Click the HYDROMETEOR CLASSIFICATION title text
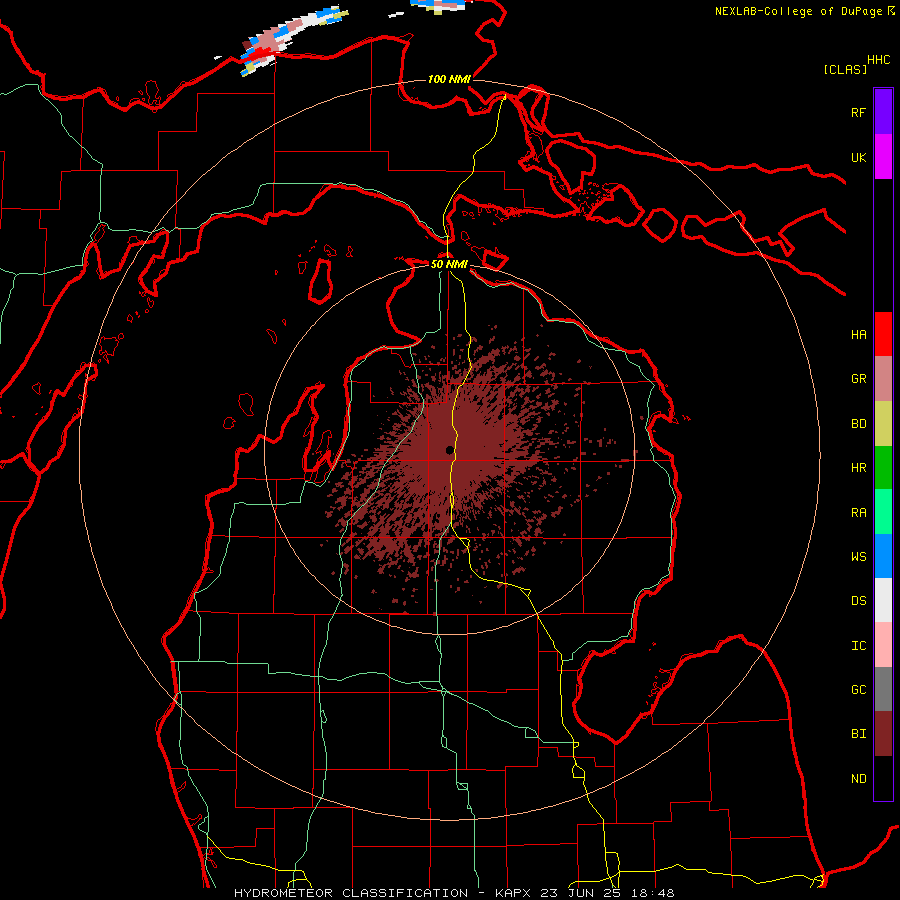900x900 pixels. [x=351, y=893]
